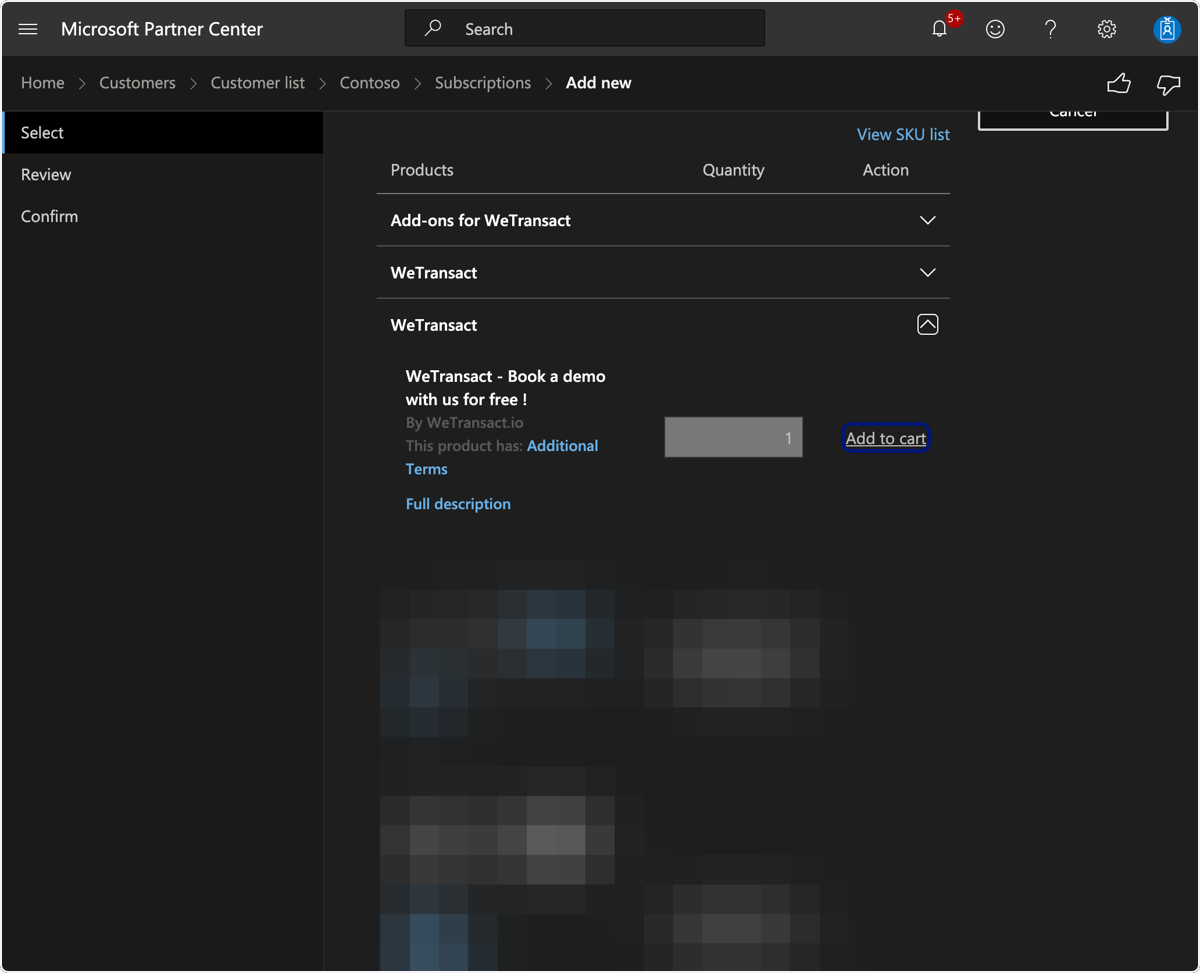The height and width of the screenshot is (973, 1200).
Task: Select the Confirm step
Action: (x=49, y=216)
